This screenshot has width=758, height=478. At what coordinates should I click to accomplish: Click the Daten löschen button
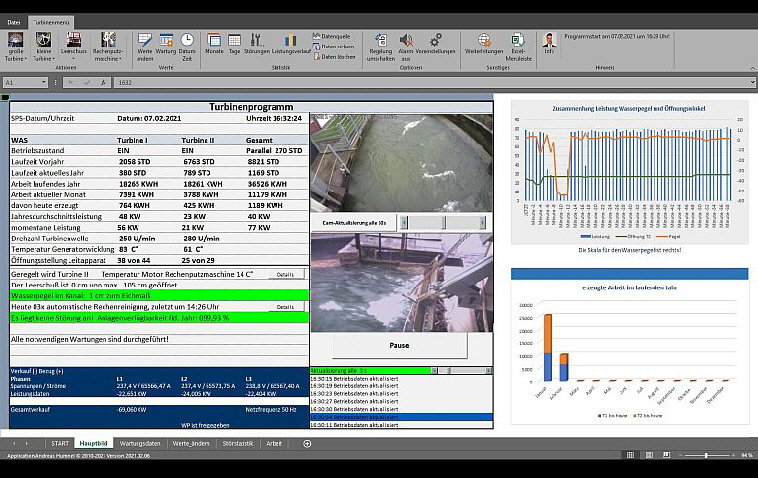coord(335,56)
